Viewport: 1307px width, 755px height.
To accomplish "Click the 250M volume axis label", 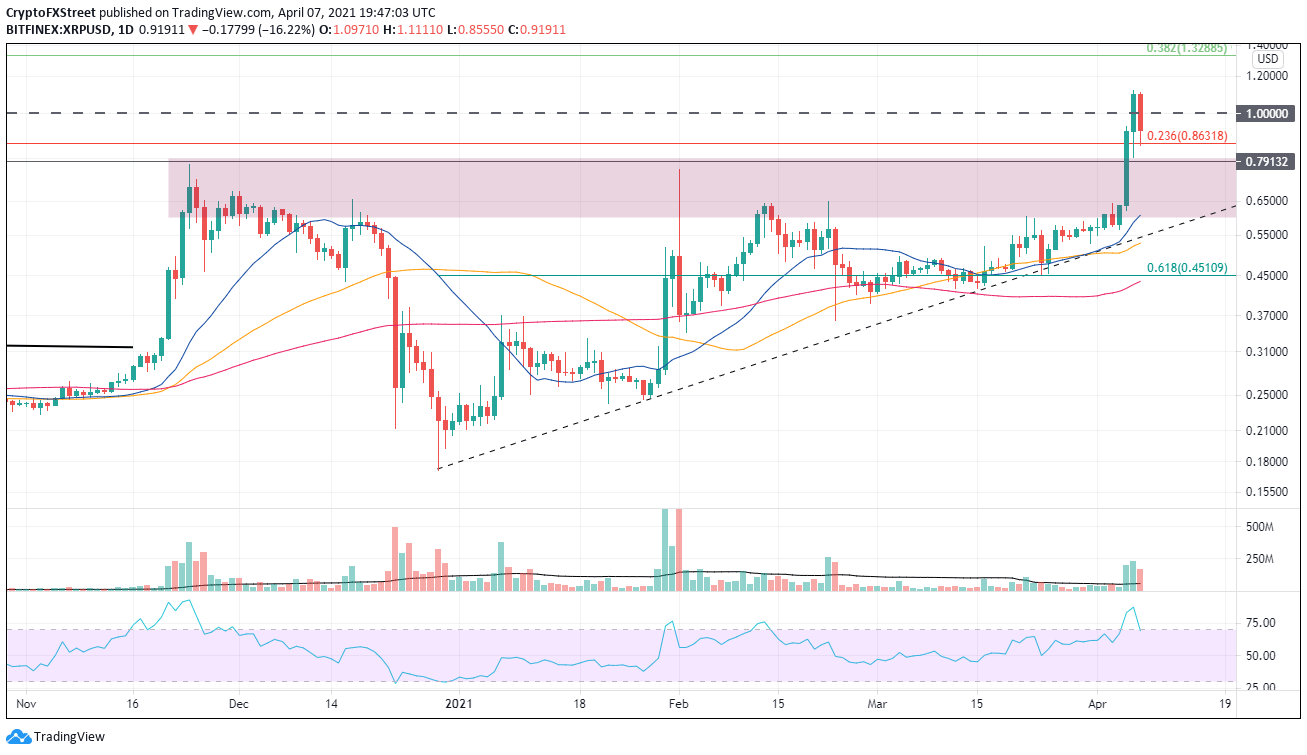I will (1259, 559).
